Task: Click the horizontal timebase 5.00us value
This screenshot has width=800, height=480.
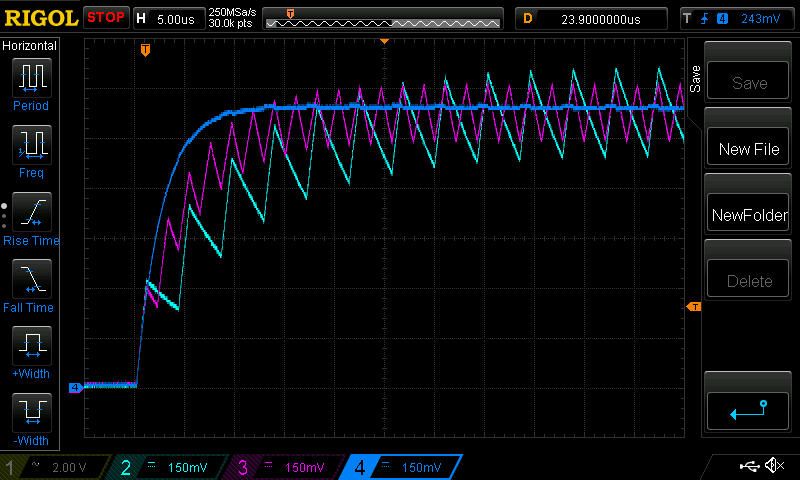Action: coord(176,19)
